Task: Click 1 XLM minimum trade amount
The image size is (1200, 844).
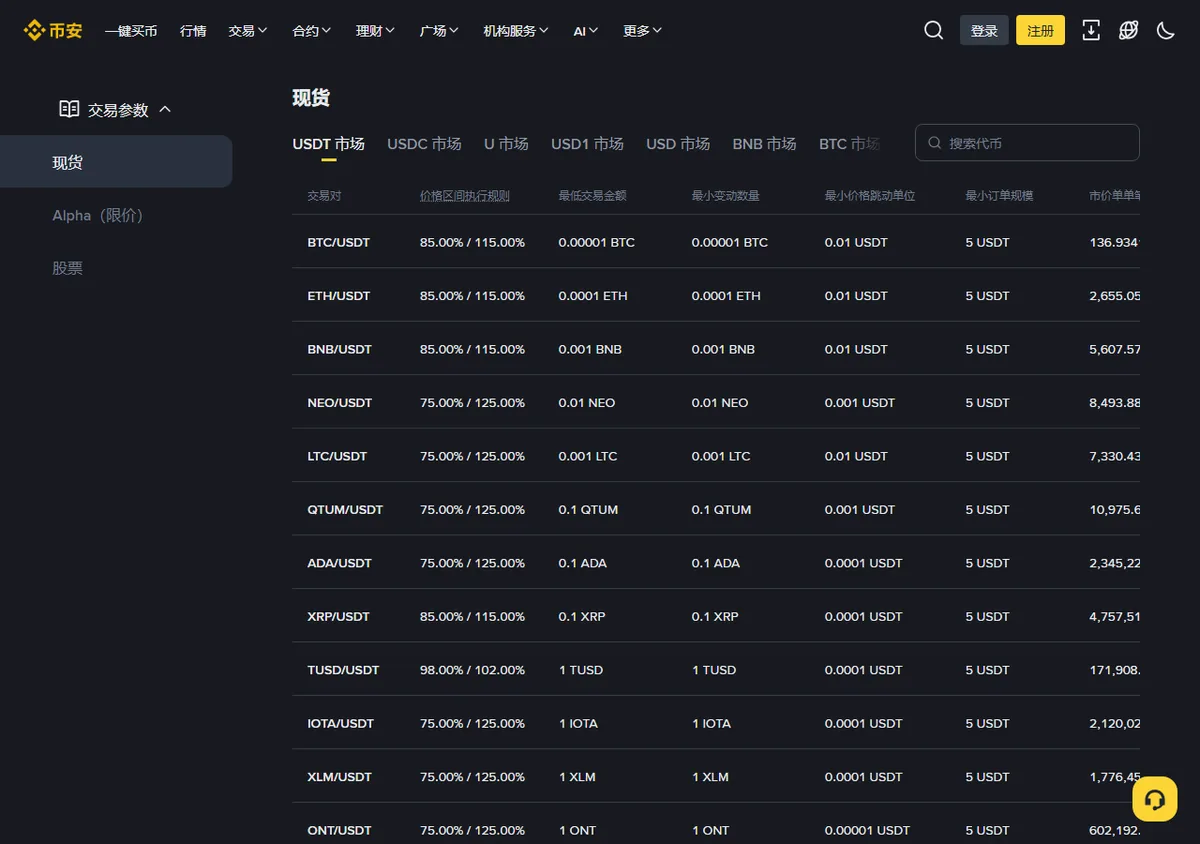Action: (577, 777)
